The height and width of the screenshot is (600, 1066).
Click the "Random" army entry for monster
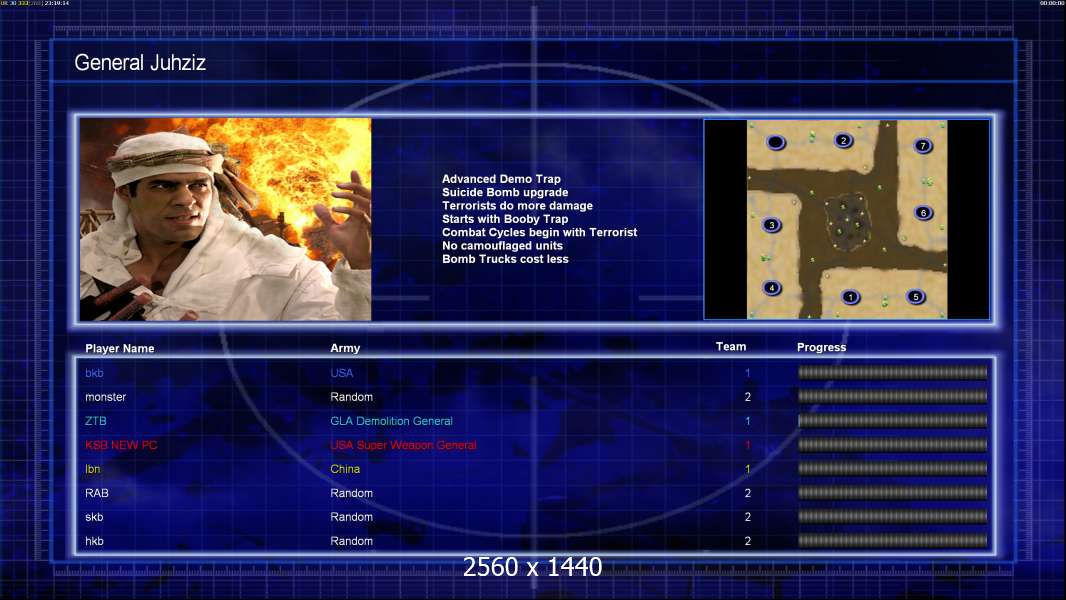351,397
